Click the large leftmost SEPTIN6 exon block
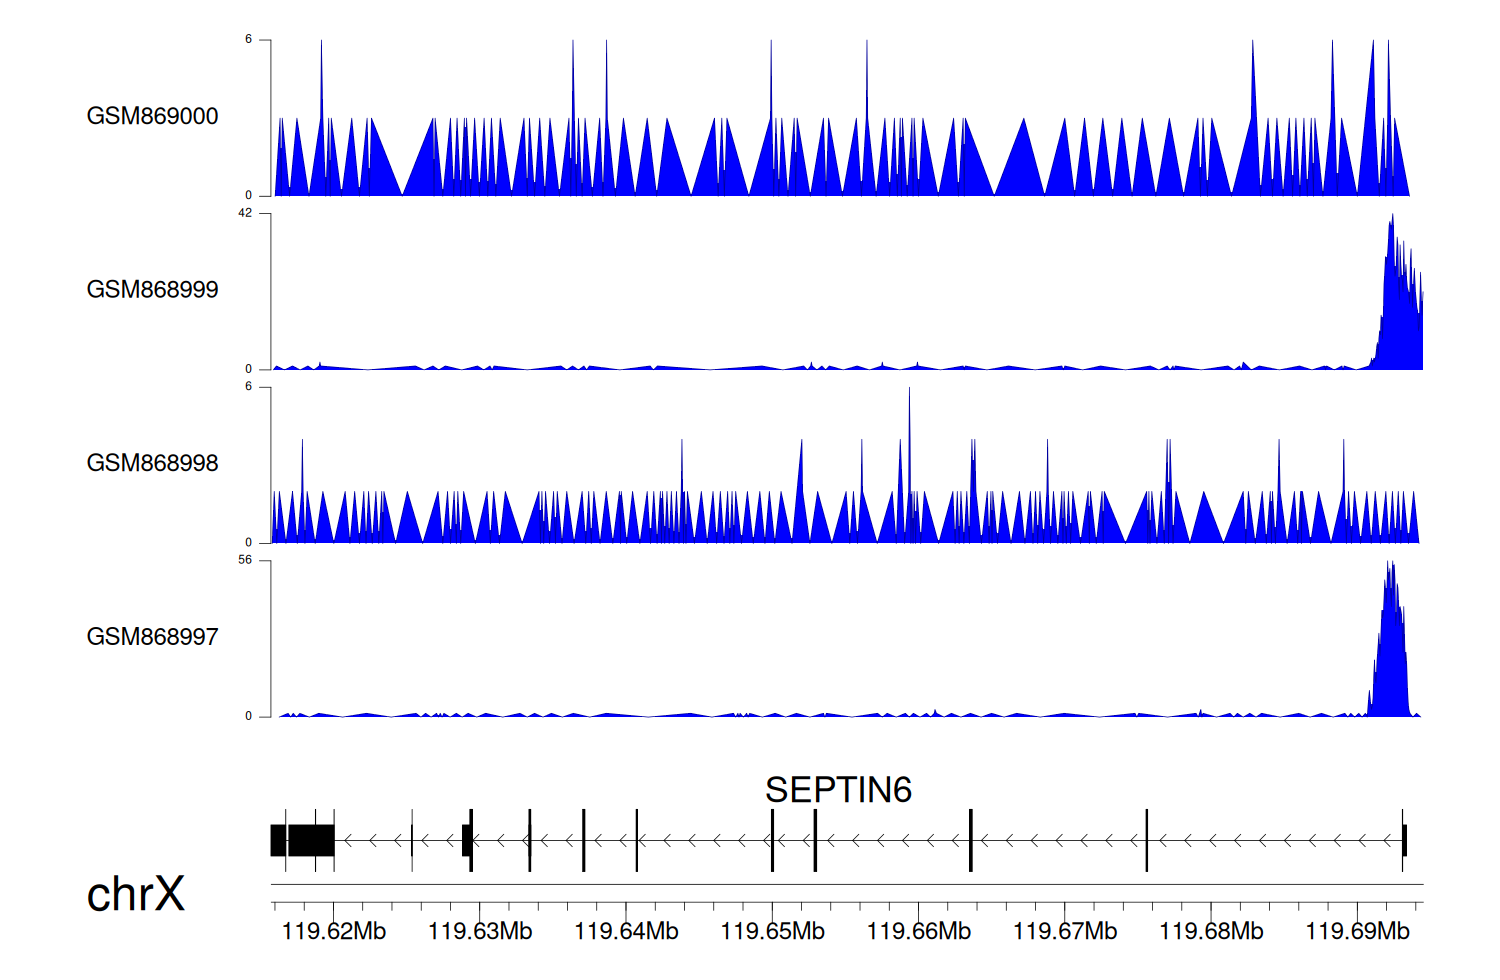Viewport: 1500px width, 980px height. coord(310,840)
